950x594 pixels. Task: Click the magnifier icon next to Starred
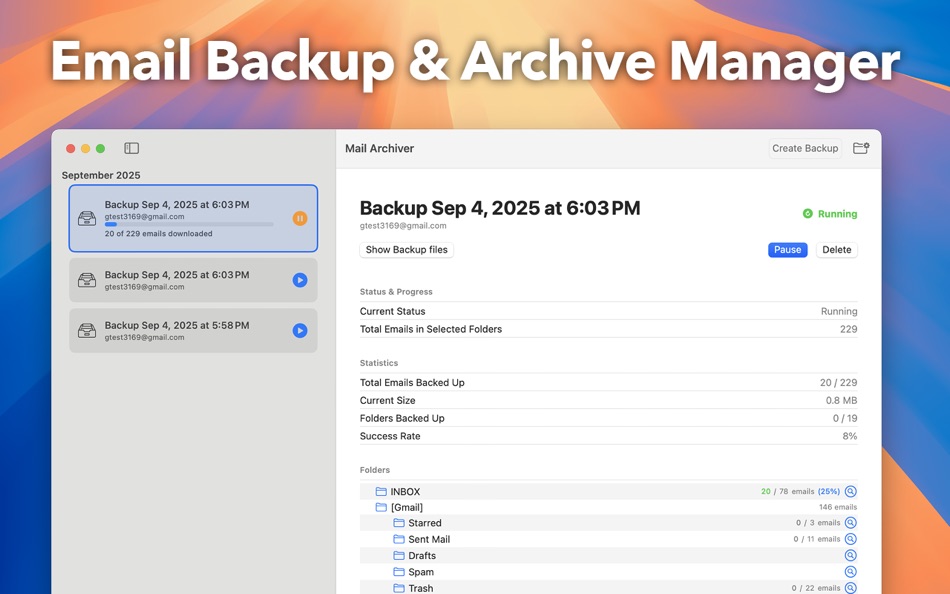[x=851, y=522]
